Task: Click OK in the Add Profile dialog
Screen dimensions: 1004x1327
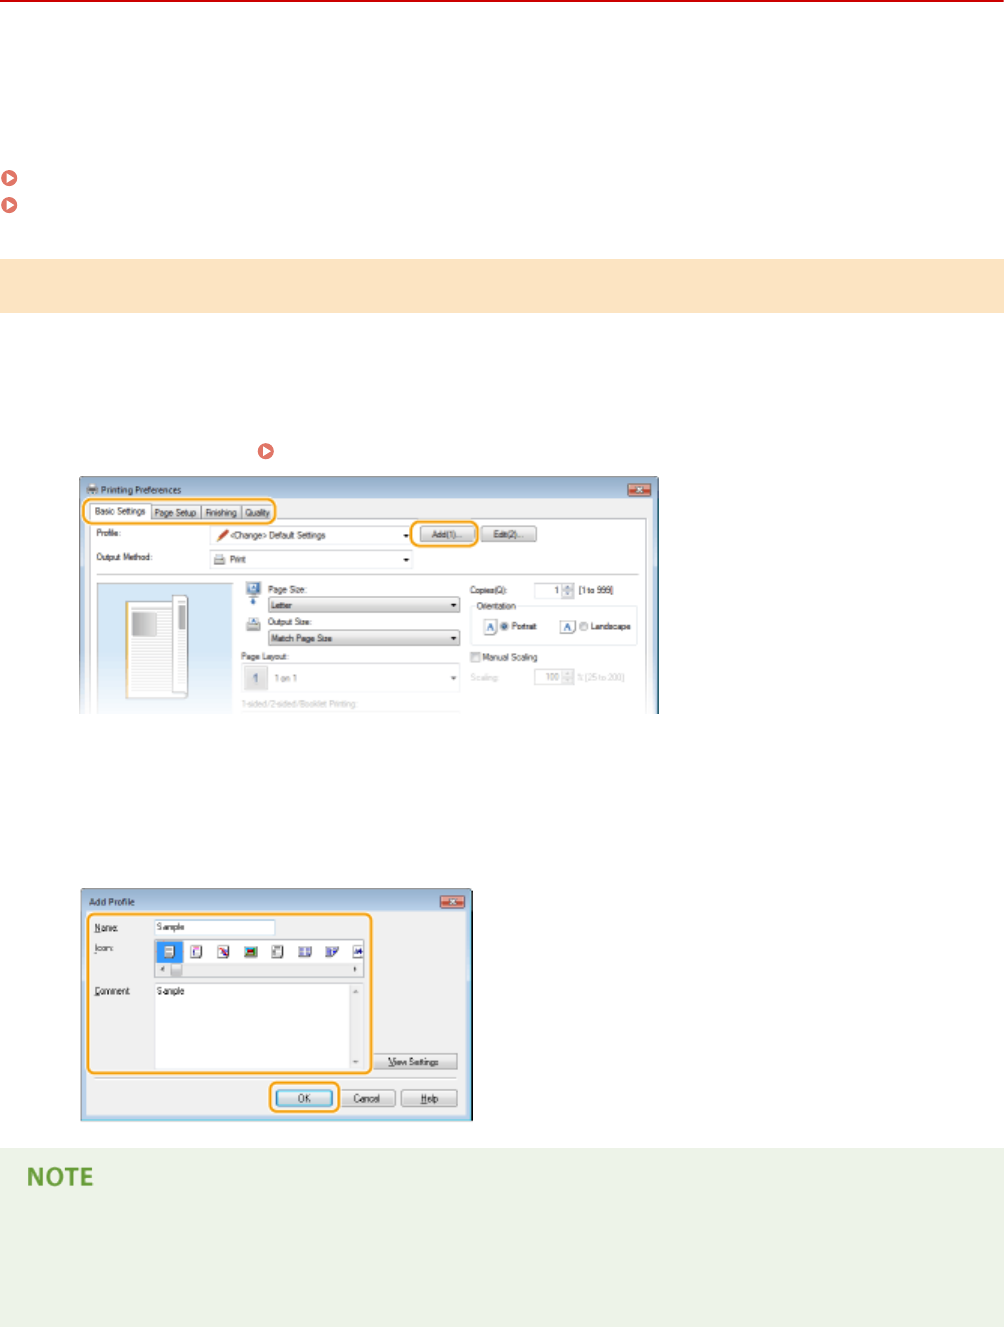Action: [304, 1098]
